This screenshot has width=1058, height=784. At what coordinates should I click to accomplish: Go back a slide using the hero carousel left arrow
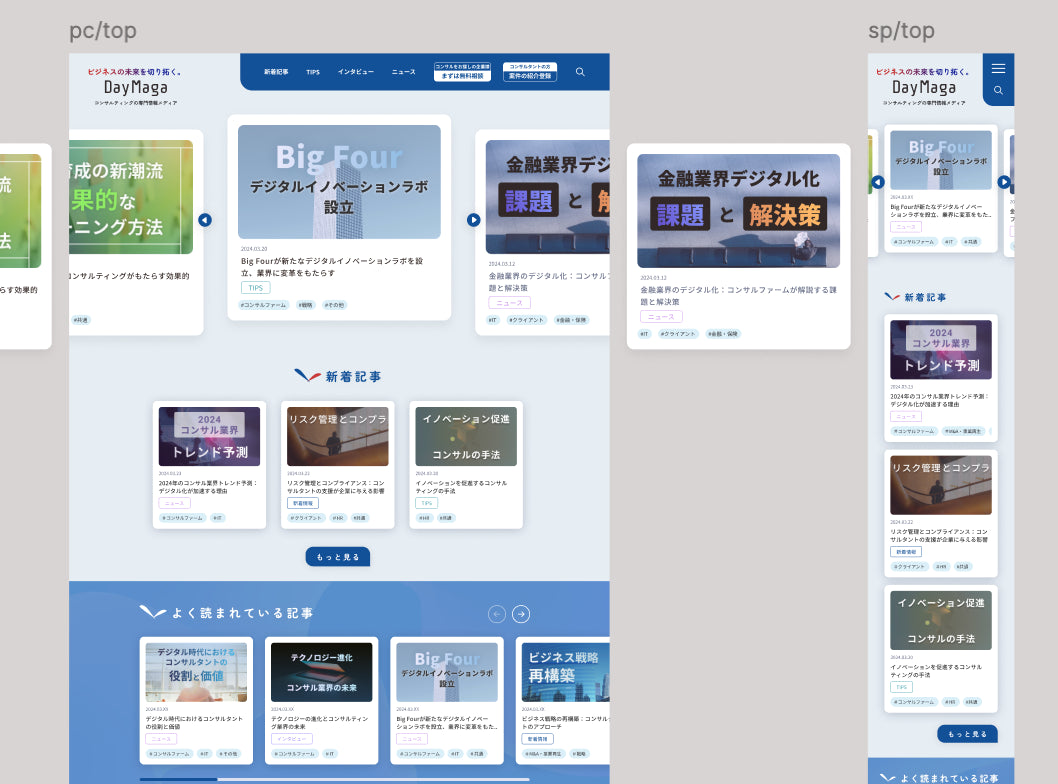click(205, 219)
